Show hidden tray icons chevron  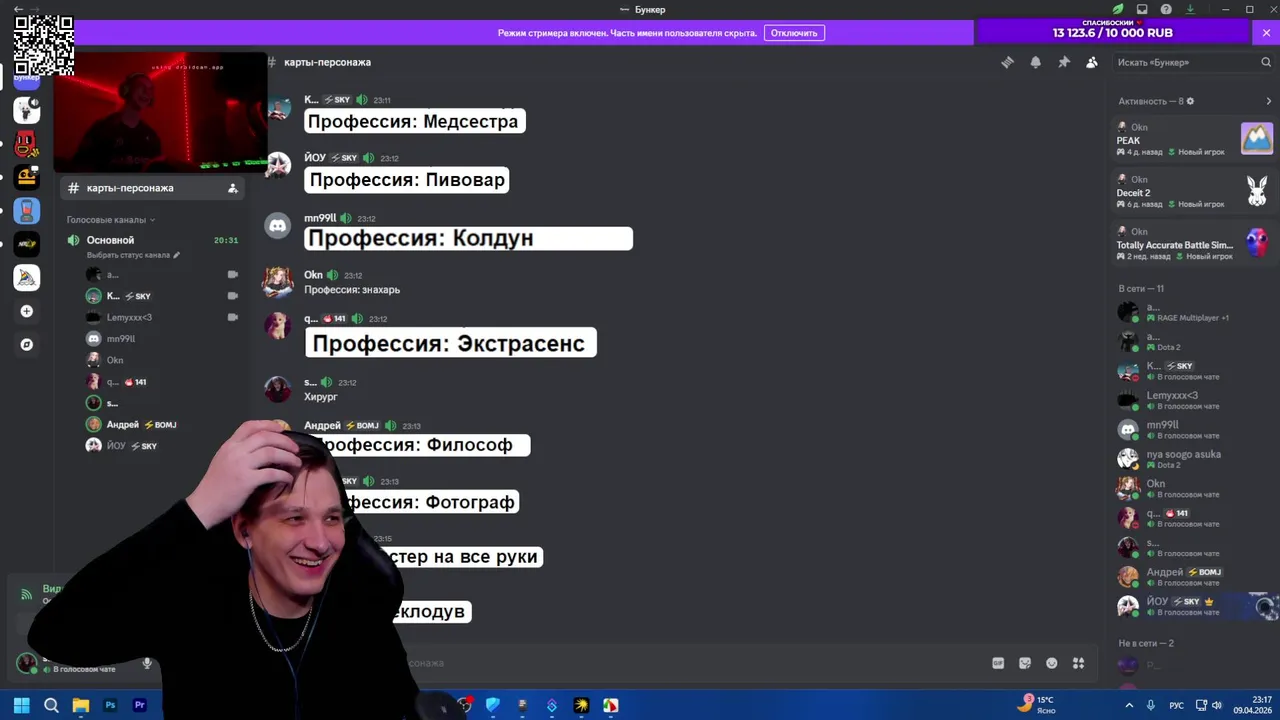tap(1129, 705)
